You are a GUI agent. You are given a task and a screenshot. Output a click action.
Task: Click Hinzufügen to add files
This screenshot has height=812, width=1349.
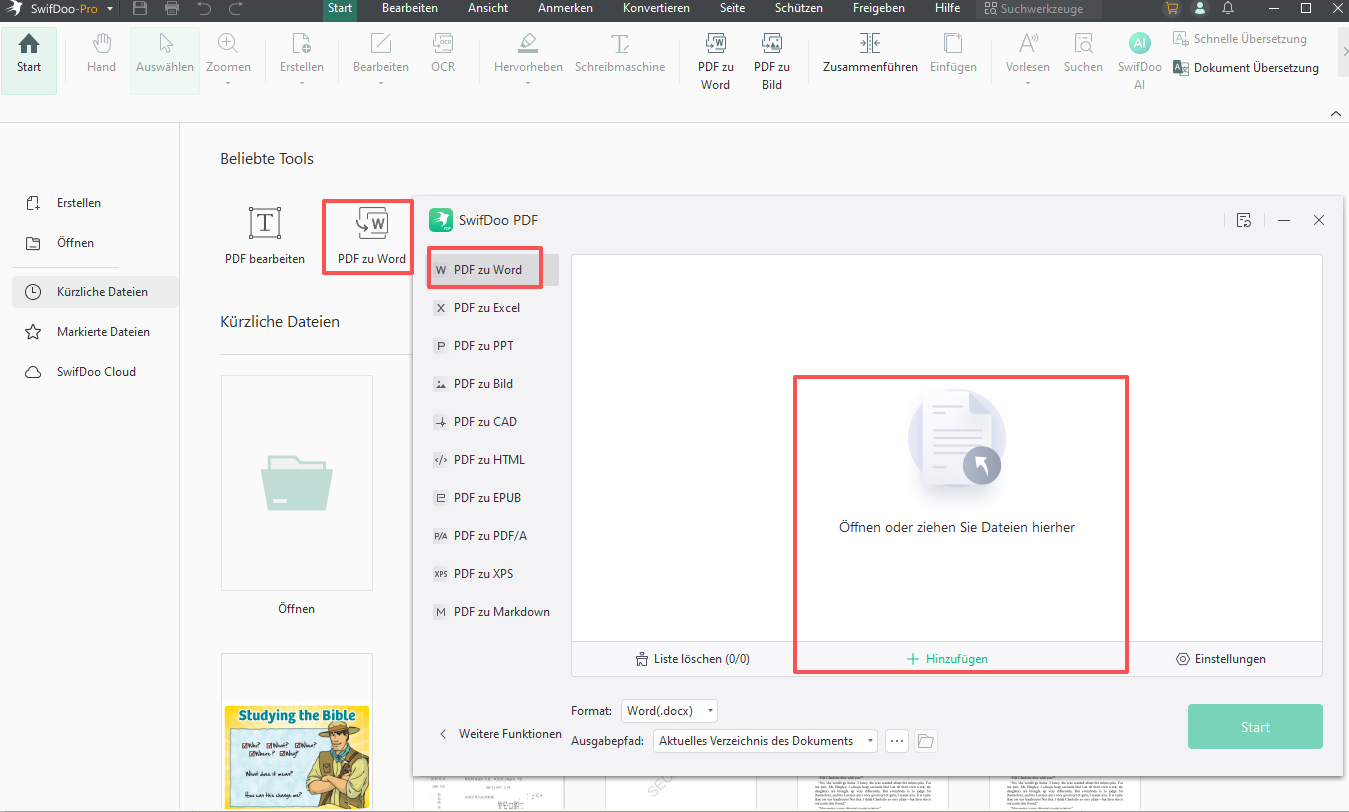pyautogui.click(x=947, y=659)
